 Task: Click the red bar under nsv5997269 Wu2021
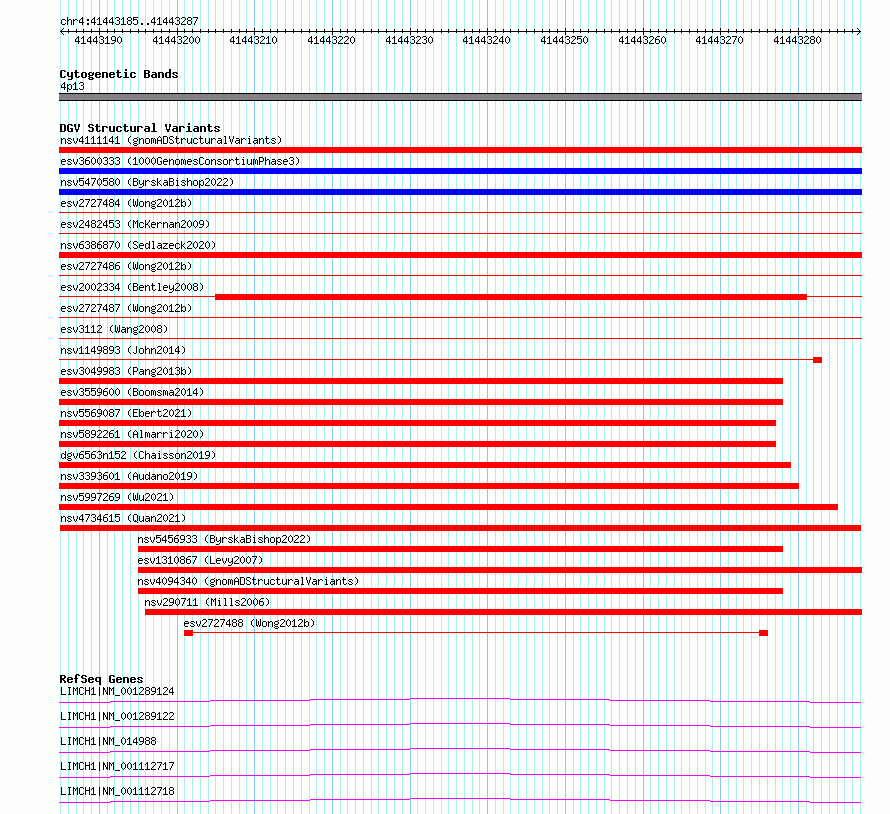[x=448, y=507]
